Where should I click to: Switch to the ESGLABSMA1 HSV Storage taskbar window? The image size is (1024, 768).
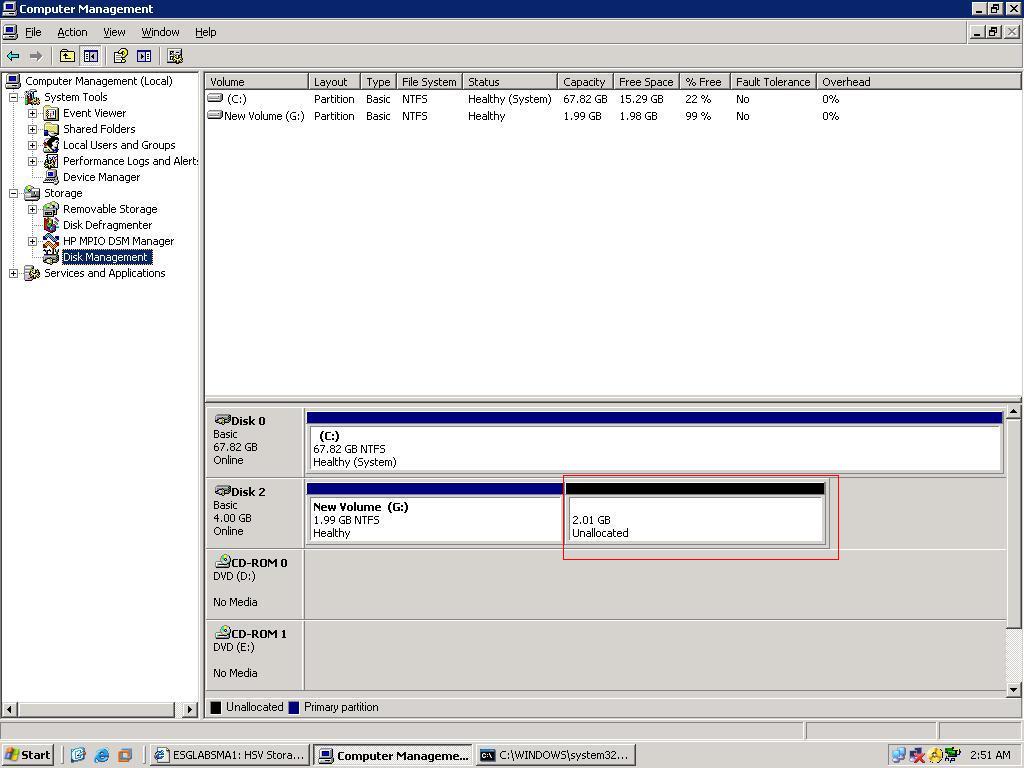coord(229,756)
